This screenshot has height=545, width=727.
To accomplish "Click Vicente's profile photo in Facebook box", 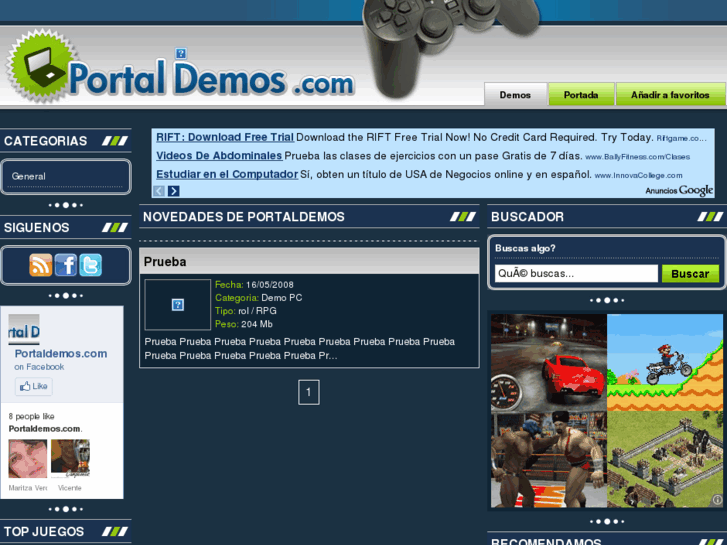I will 70,459.
